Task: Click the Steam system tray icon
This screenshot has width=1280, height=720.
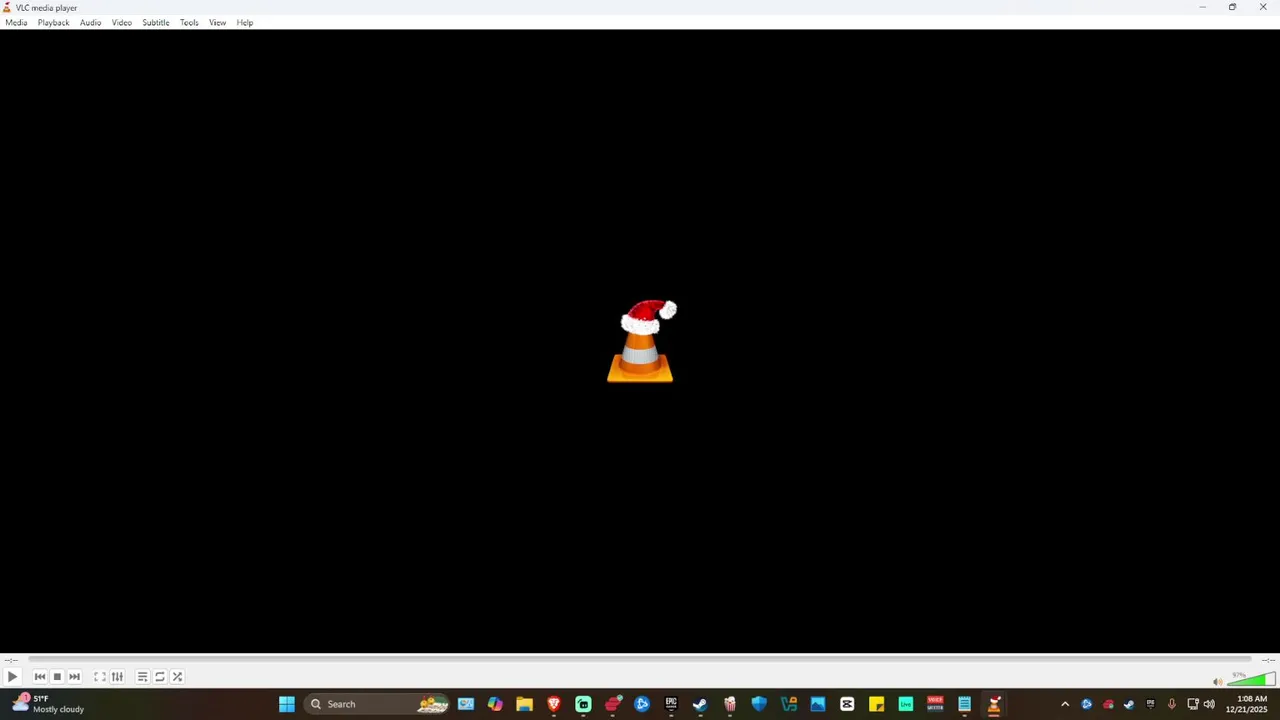Action: [1129, 704]
